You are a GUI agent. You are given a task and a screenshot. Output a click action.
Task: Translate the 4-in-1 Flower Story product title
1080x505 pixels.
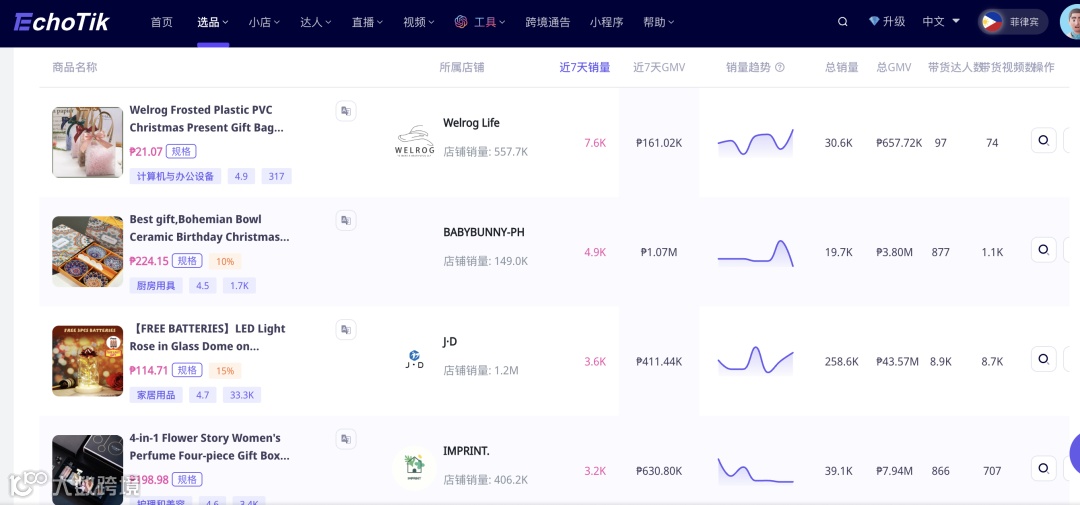(346, 439)
